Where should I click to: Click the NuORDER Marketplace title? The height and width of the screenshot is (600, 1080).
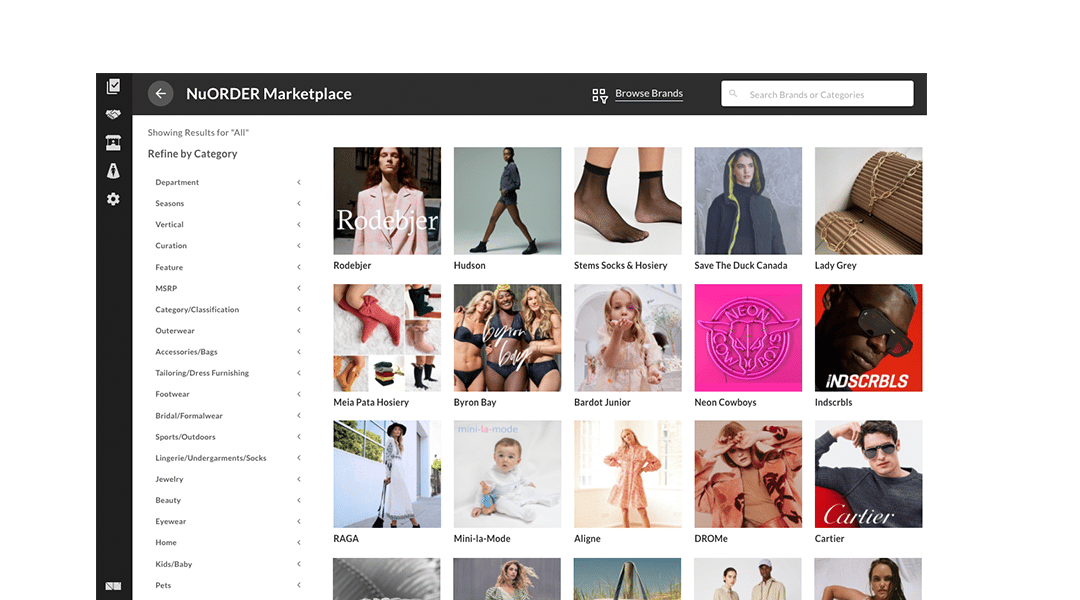[269, 94]
